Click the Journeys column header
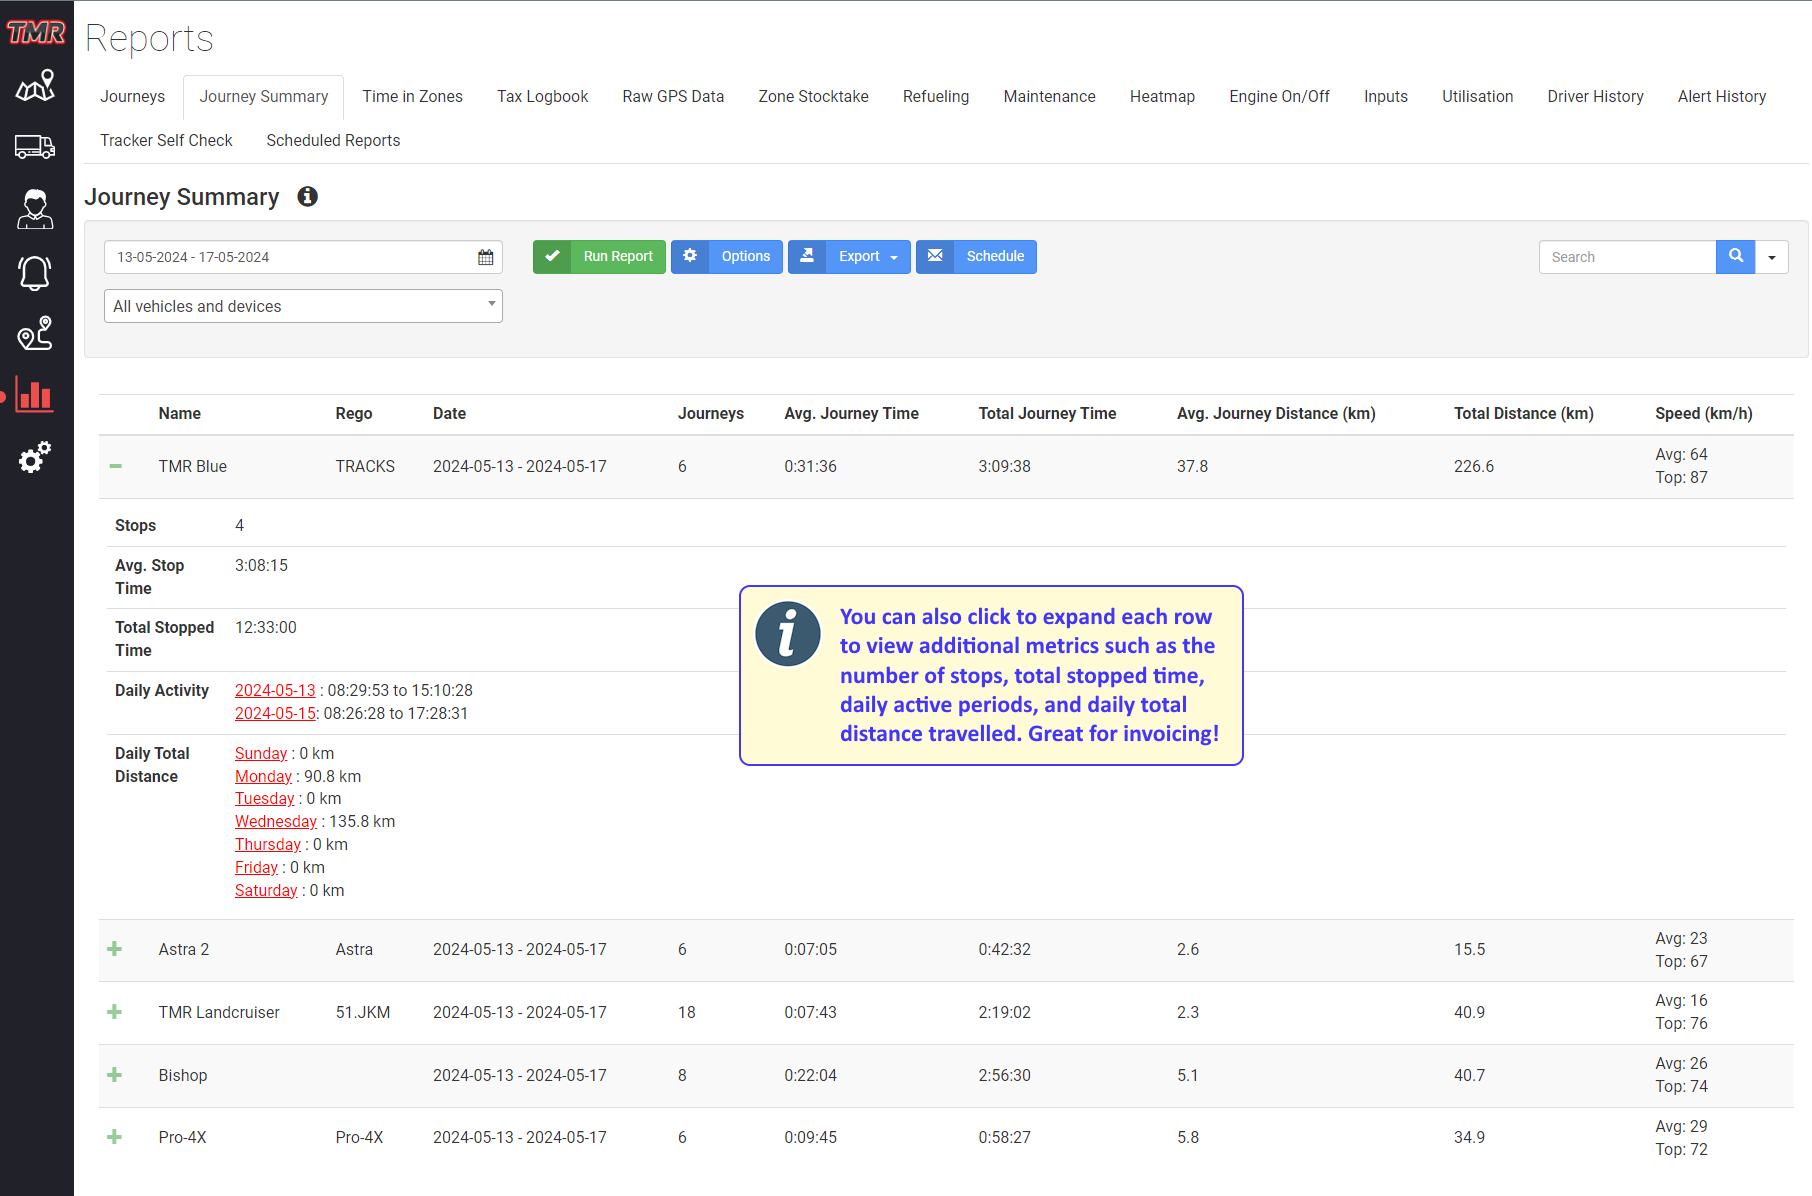1812x1196 pixels. tap(711, 414)
